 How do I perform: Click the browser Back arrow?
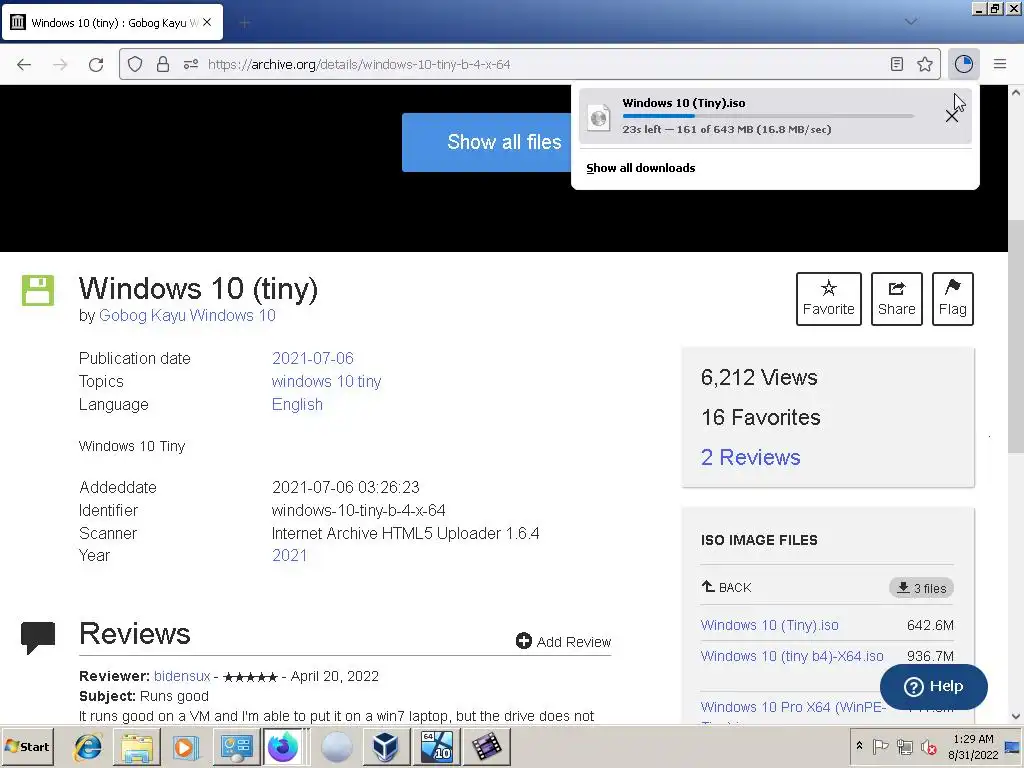point(24,64)
